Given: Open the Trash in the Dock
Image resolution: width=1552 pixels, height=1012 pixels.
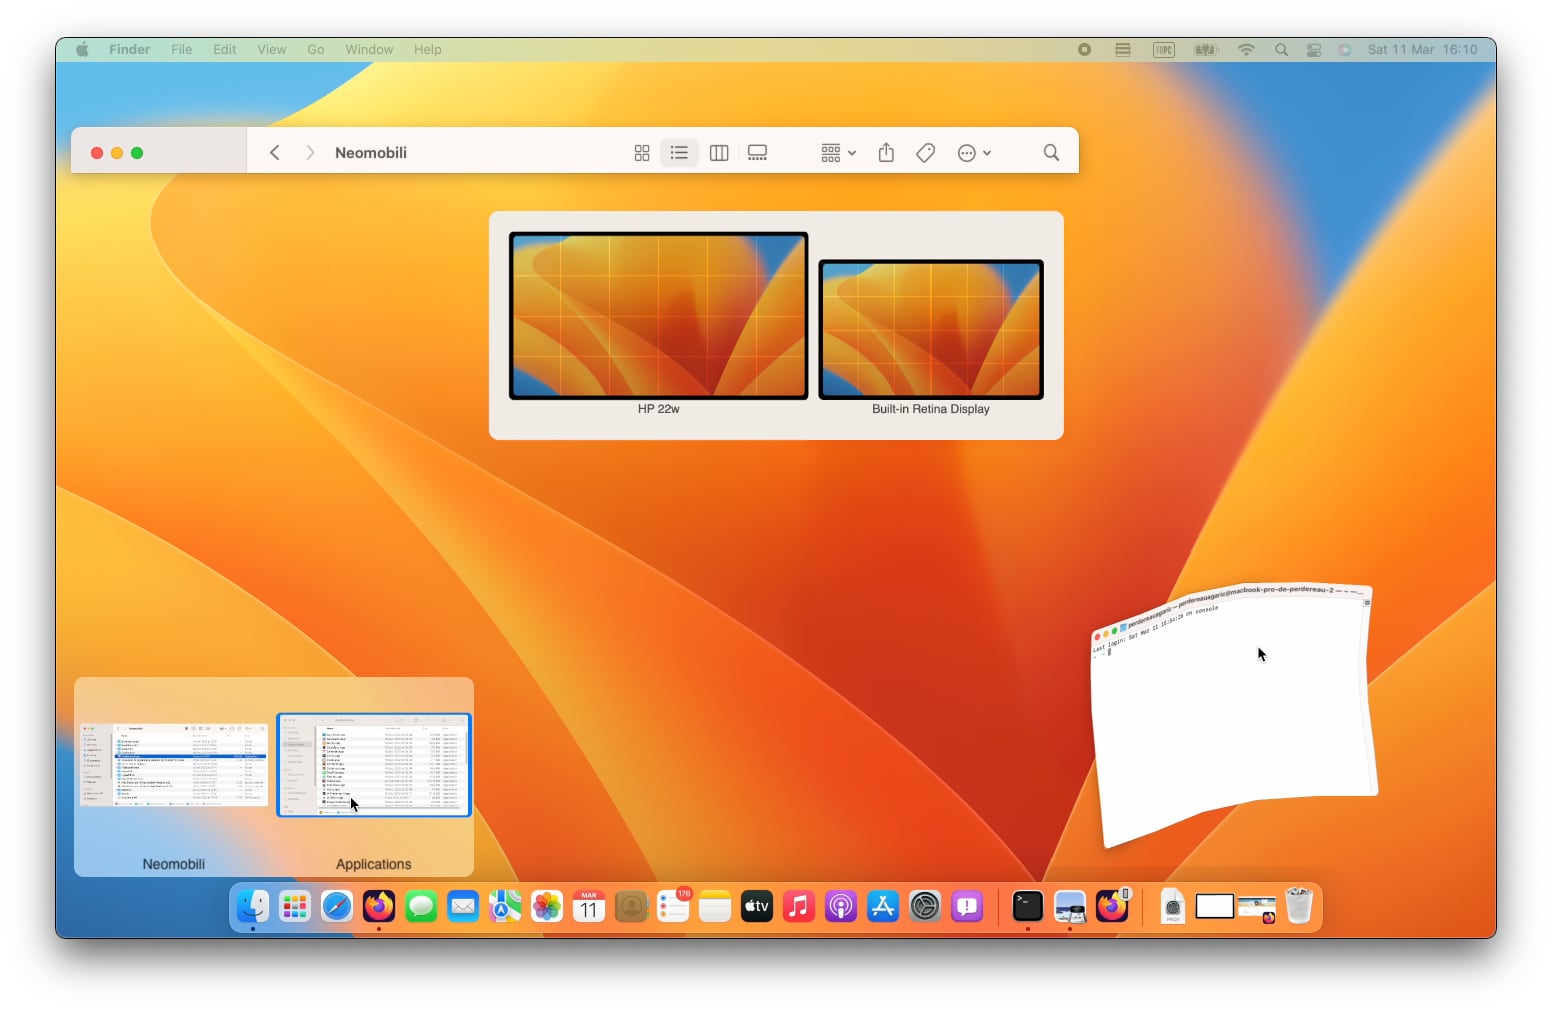Looking at the screenshot, I should [1298, 907].
